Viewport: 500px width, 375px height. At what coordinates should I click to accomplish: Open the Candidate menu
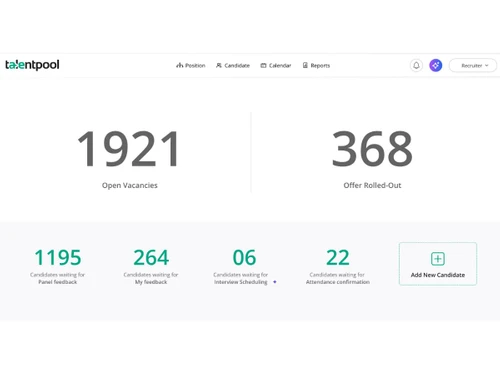pos(233,65)
